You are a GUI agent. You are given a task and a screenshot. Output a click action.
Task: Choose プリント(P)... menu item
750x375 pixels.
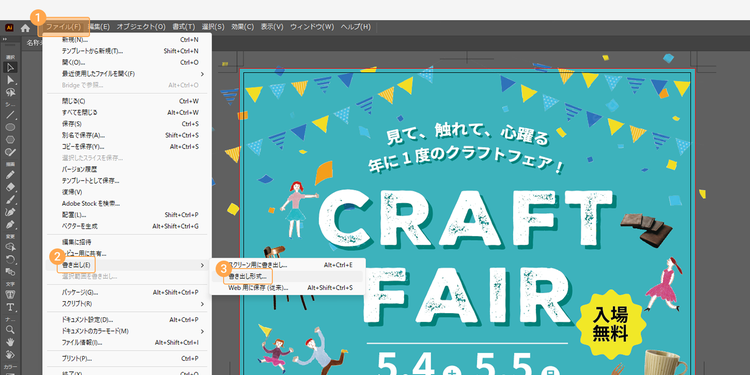127,358
